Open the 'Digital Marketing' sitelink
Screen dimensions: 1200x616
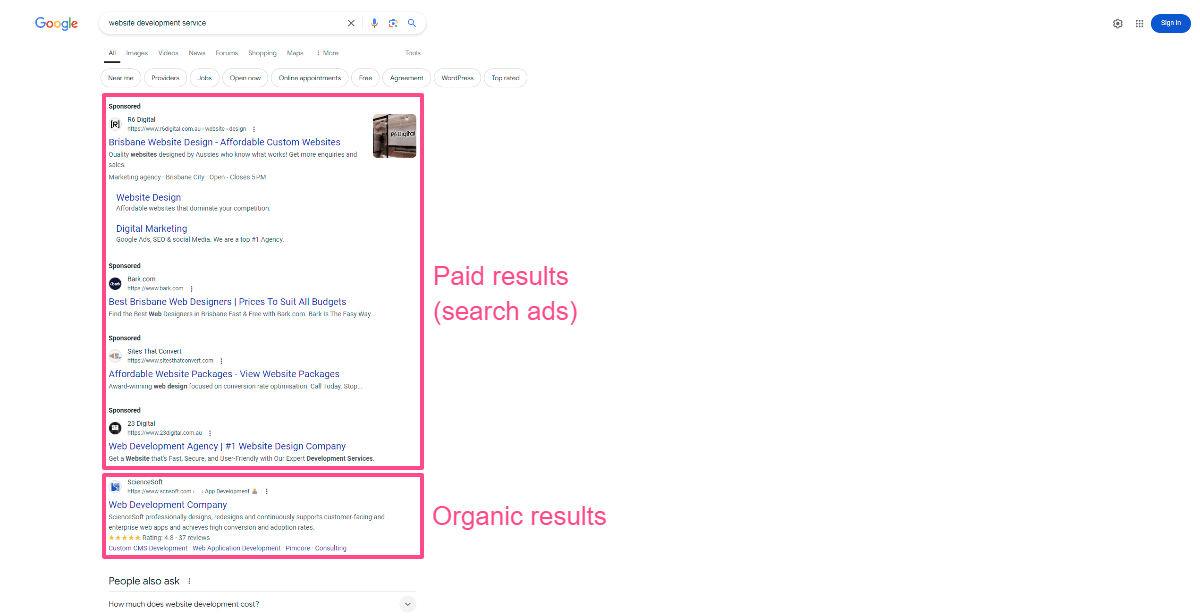pyautogui.click(x=151, y=228)
